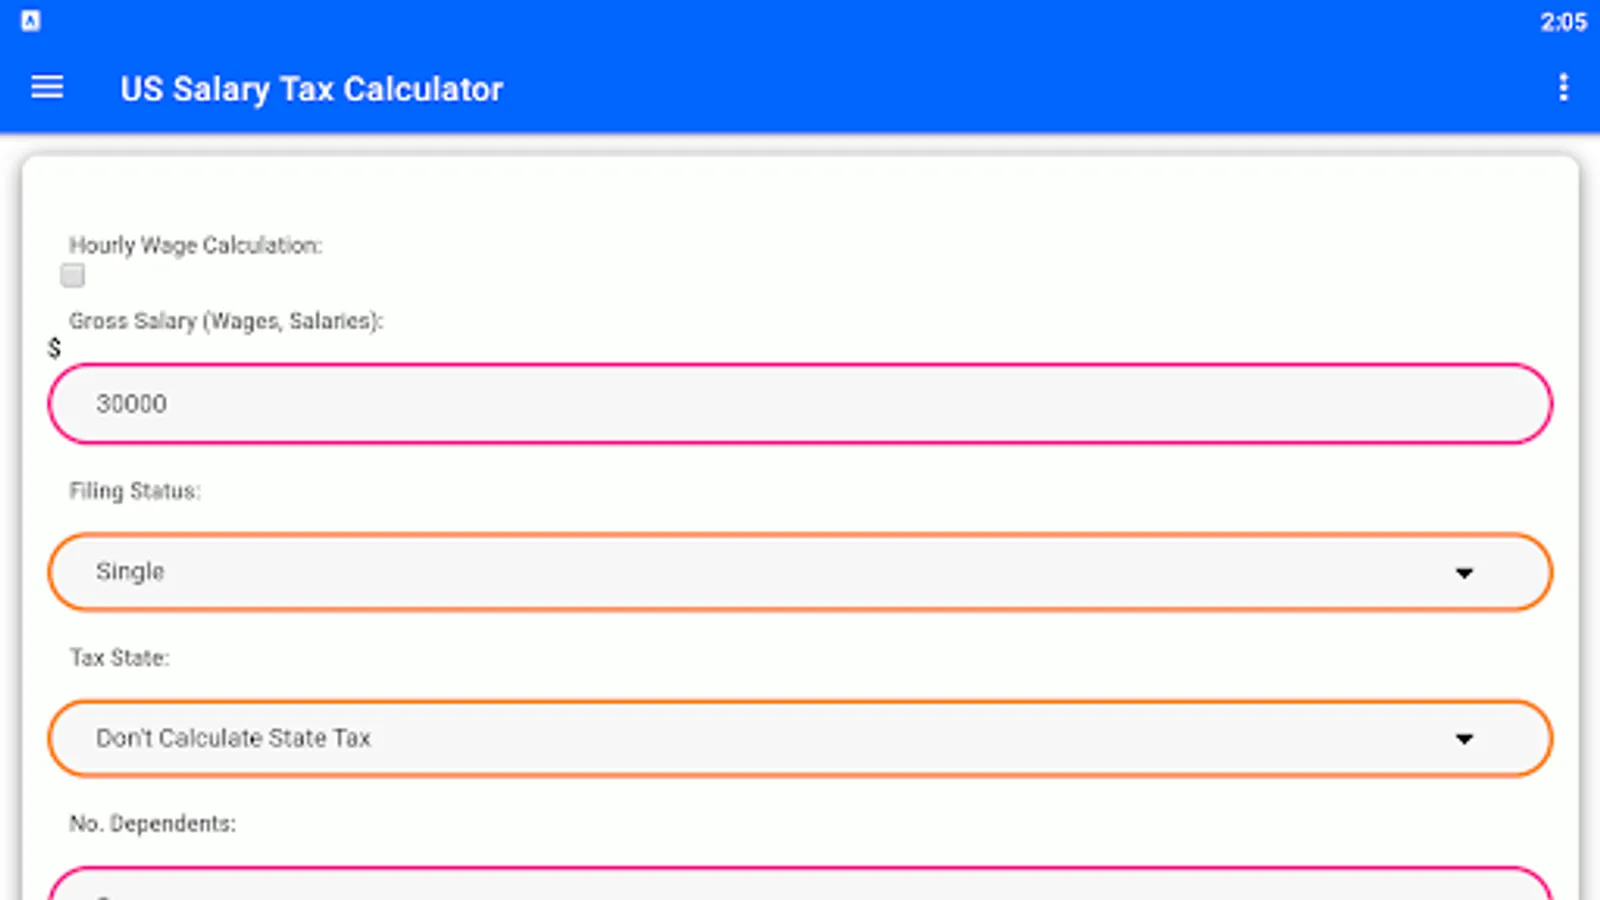Focus the No. Dependents input field
Screen dimensions: 1600x900
pos(800,886)
